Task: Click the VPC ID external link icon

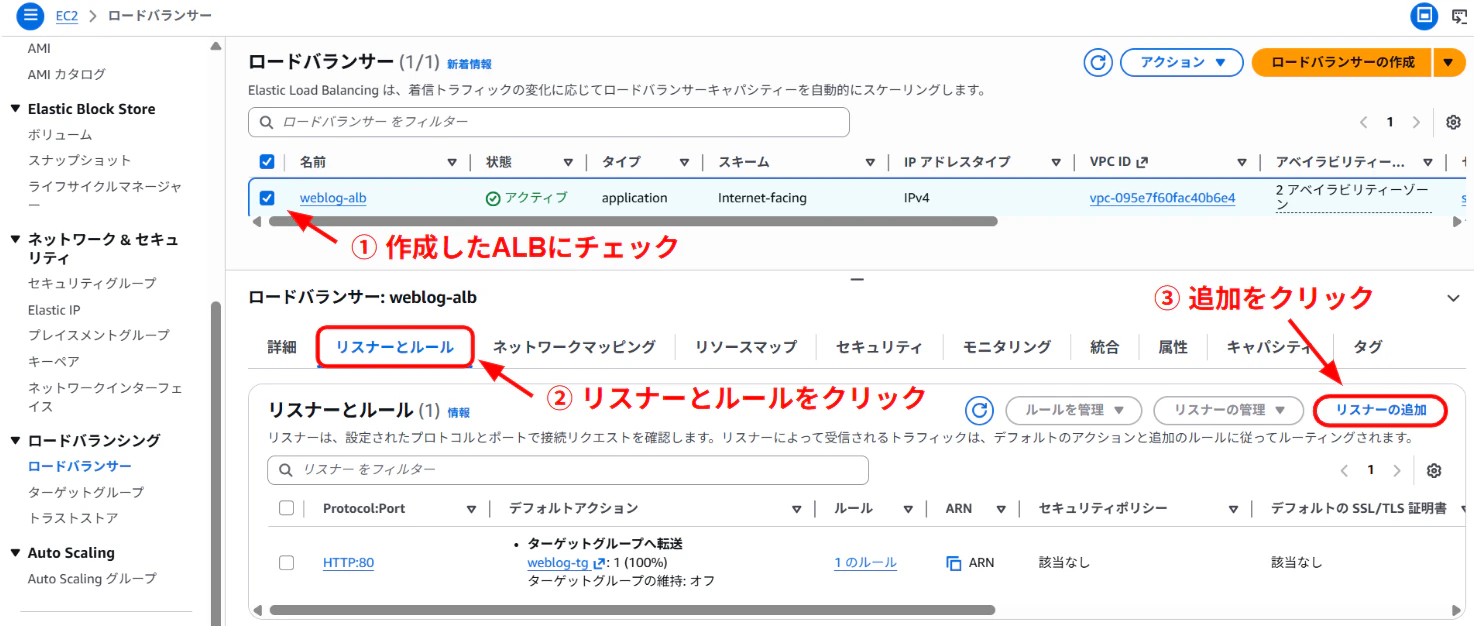Action: tap(1142, 162)
